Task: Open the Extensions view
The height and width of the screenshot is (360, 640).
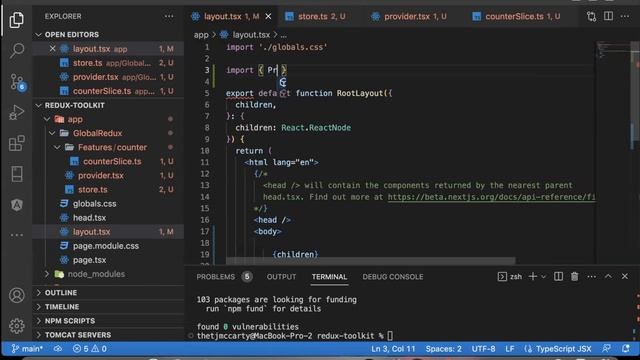Action: click(x=16, y=143)
